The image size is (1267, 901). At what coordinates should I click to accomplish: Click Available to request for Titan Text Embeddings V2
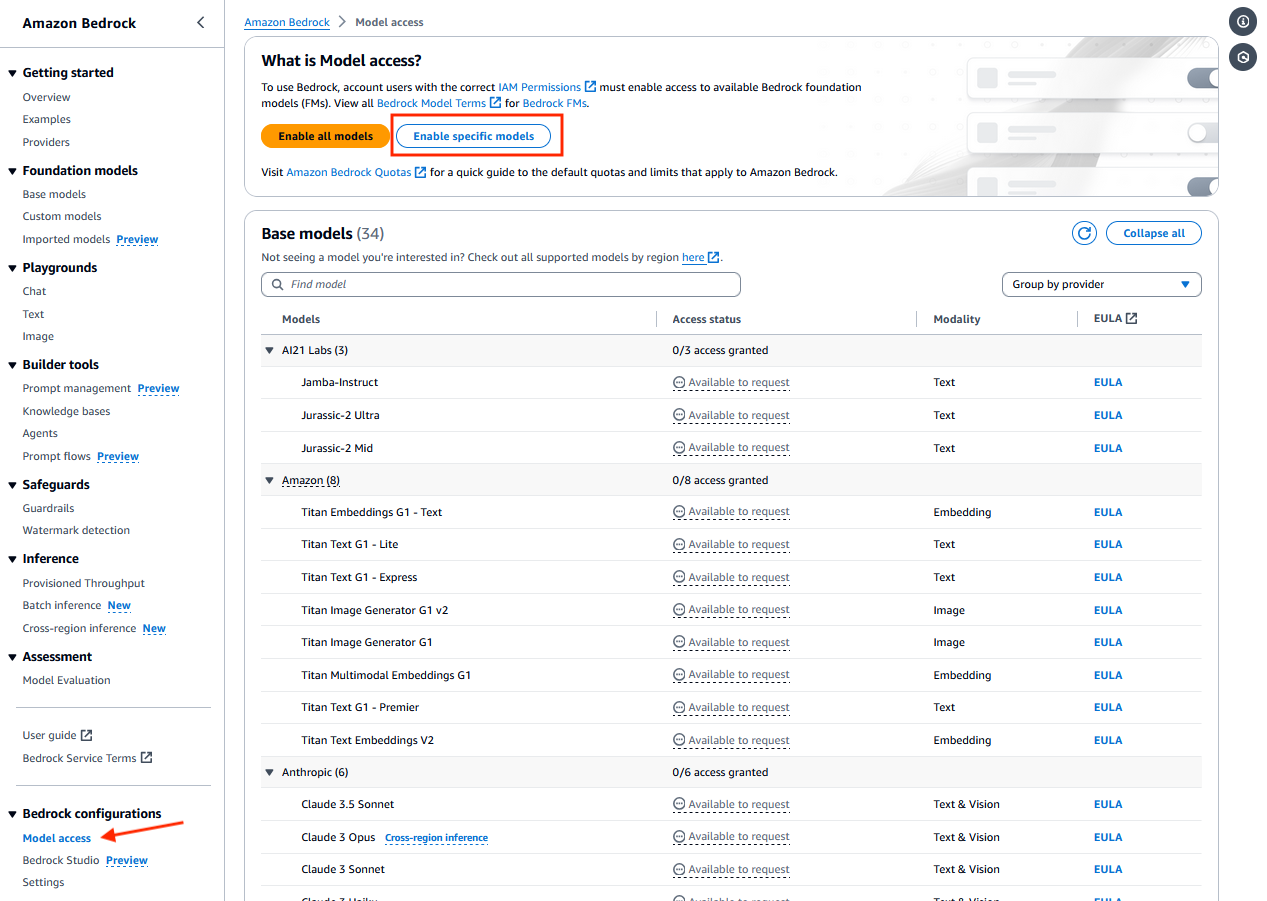(739, 740)
